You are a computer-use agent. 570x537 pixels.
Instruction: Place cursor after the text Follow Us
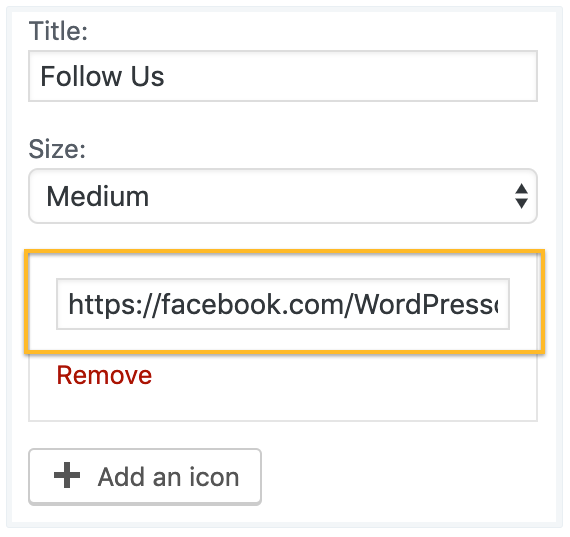pos(166,76)
